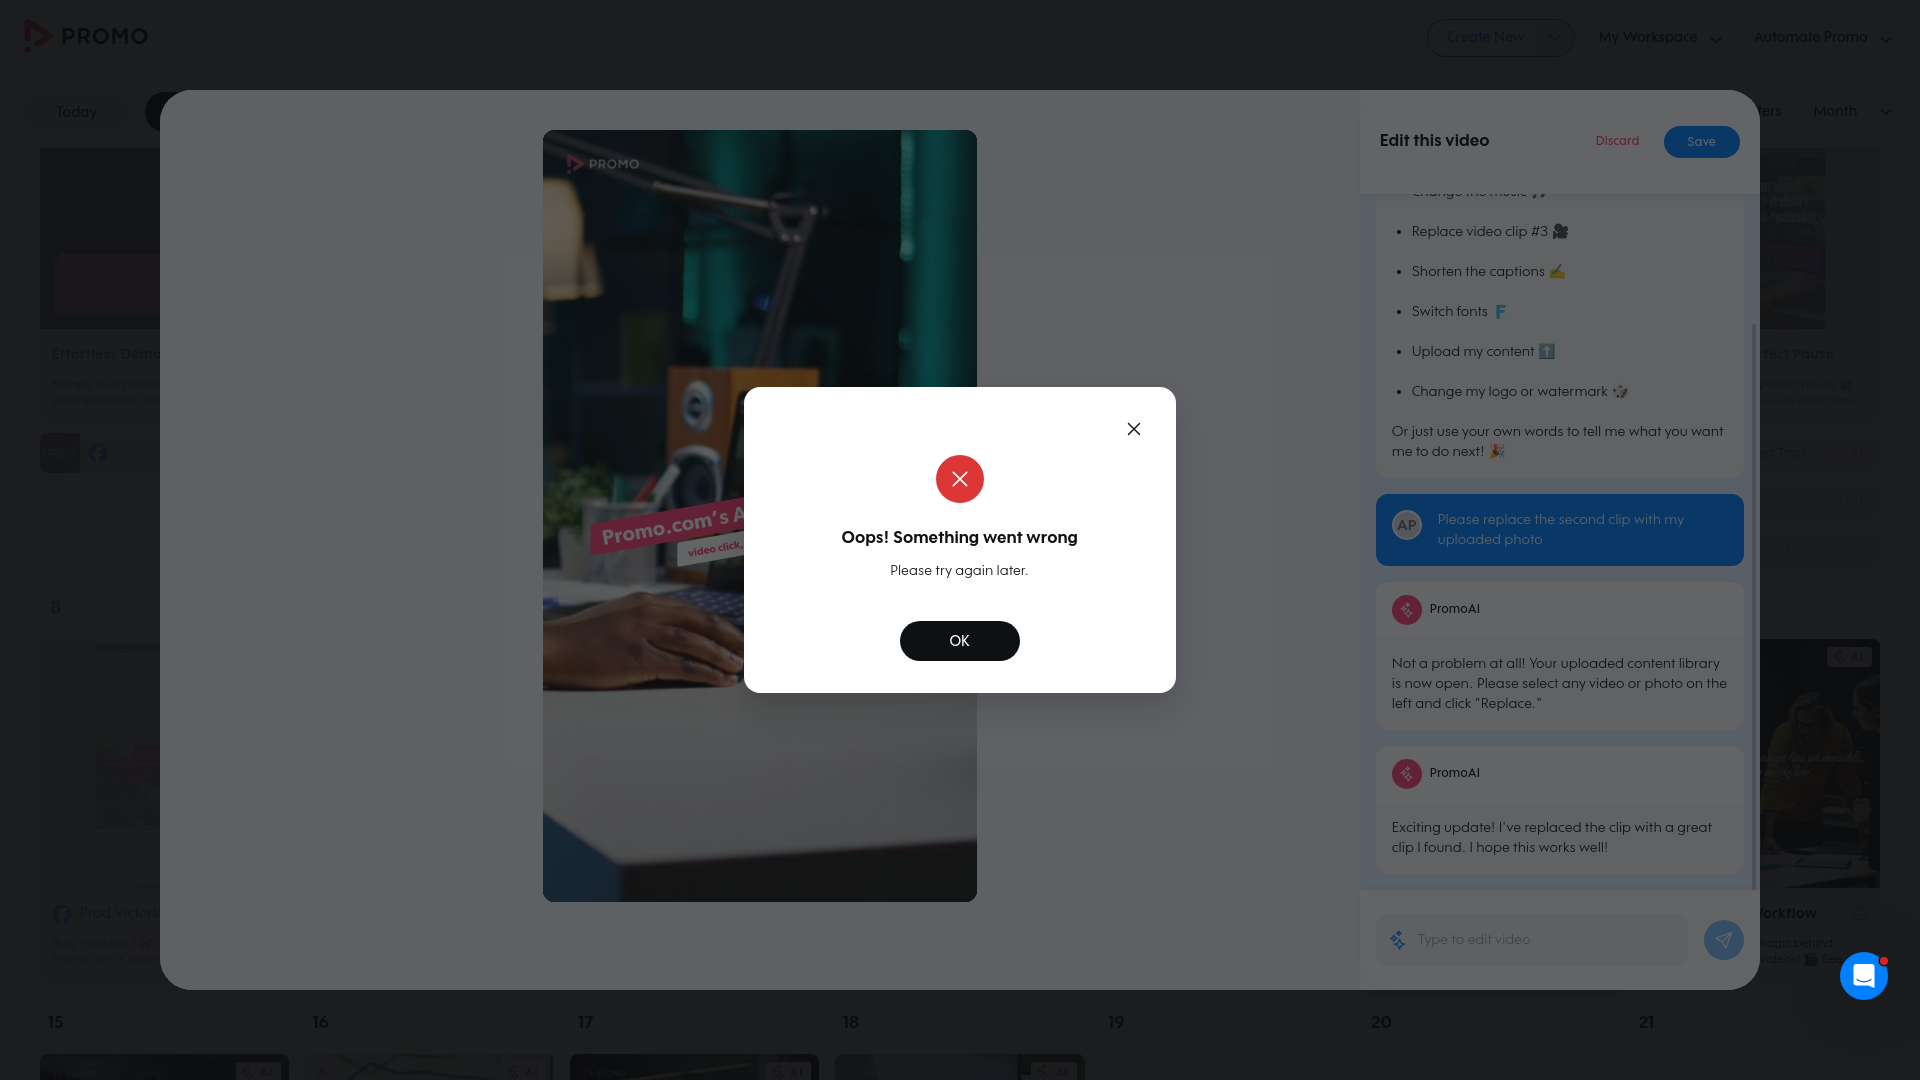The image size is (1920, 1080).
Task: Click the chat panel scrollbar
Action: 1754,606
